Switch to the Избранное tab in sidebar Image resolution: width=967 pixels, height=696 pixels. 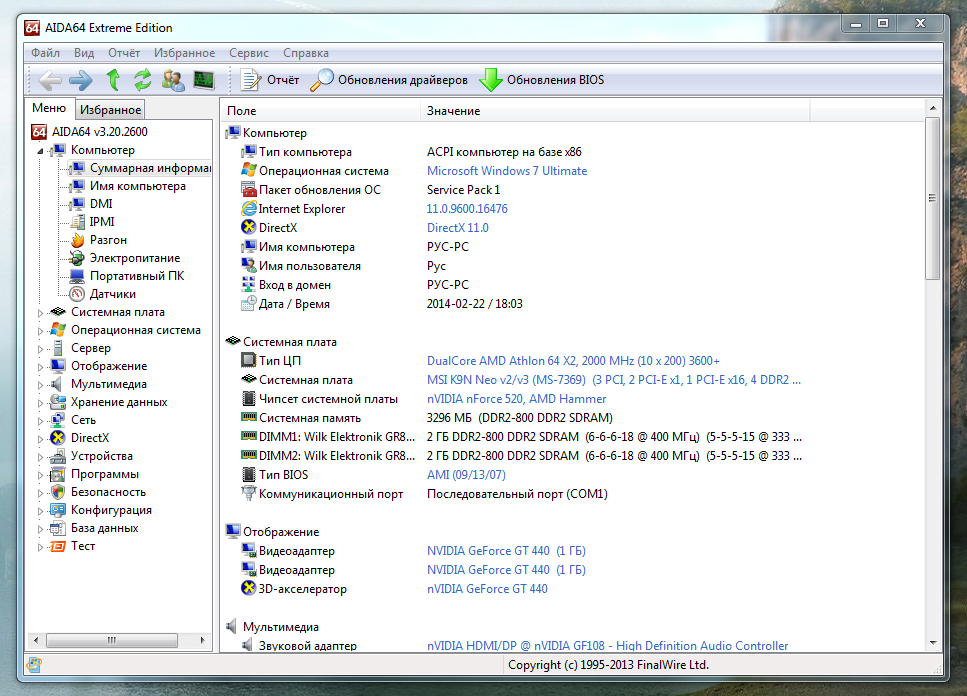[110, 110]
